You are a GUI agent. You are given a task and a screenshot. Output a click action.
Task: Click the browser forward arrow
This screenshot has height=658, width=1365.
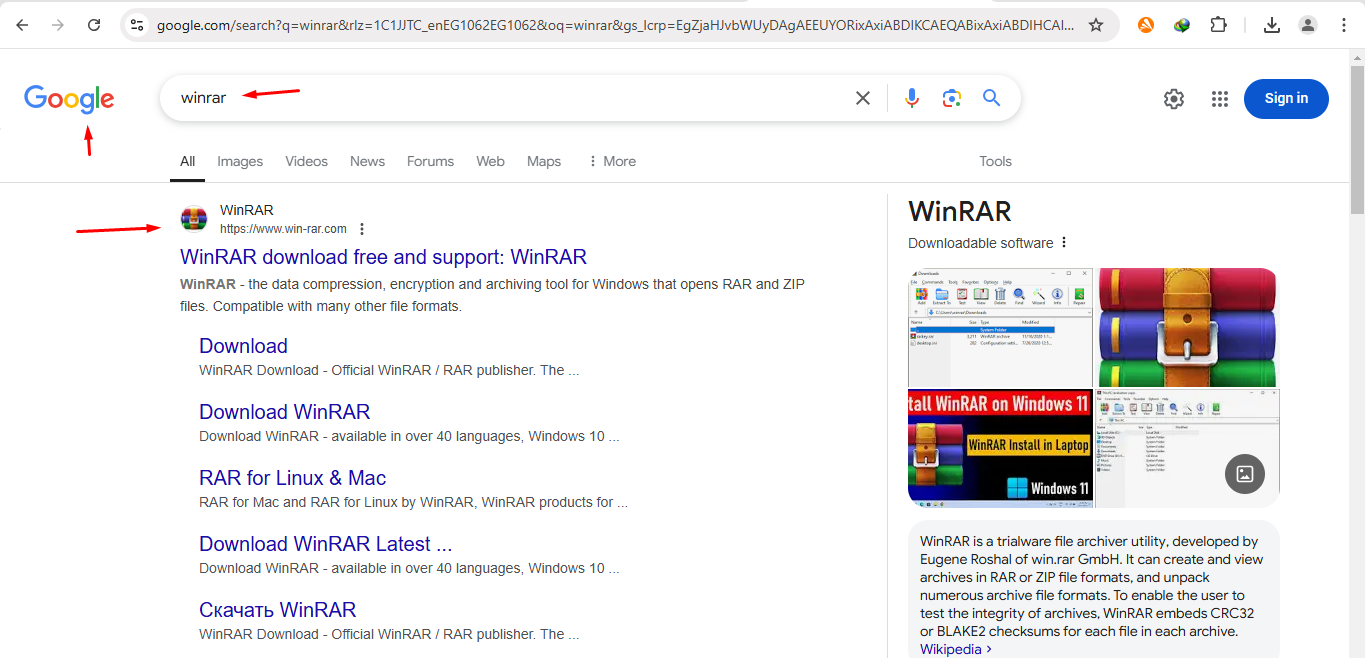tap(58, 25)
